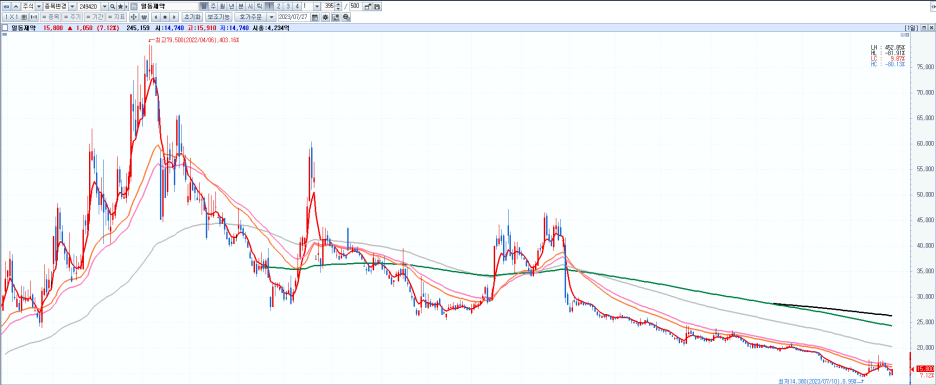Click the LH/HL/LC/HC stats box
The width and height of the screenshot is (936, 385).
pos(888,56)
